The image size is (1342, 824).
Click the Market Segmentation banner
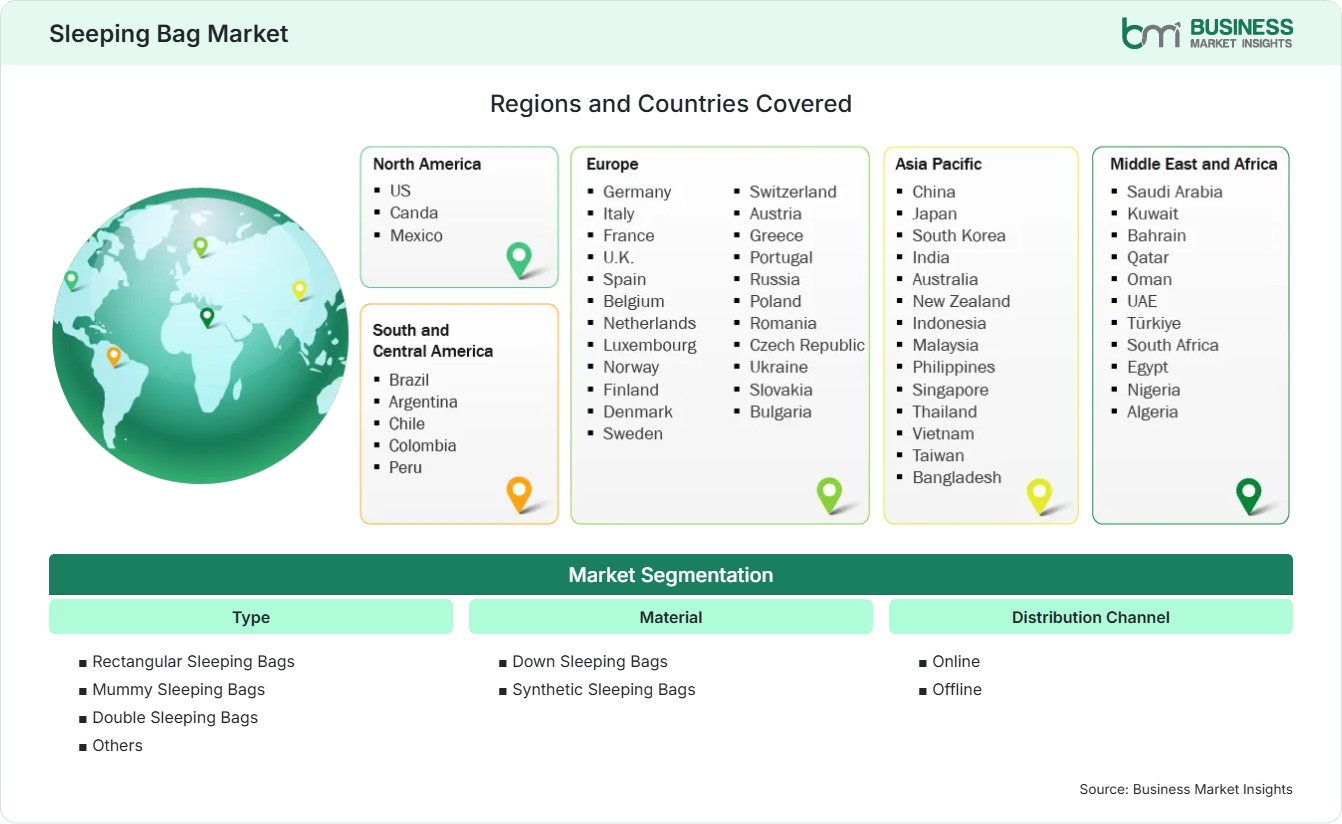(x=671, y=575)
